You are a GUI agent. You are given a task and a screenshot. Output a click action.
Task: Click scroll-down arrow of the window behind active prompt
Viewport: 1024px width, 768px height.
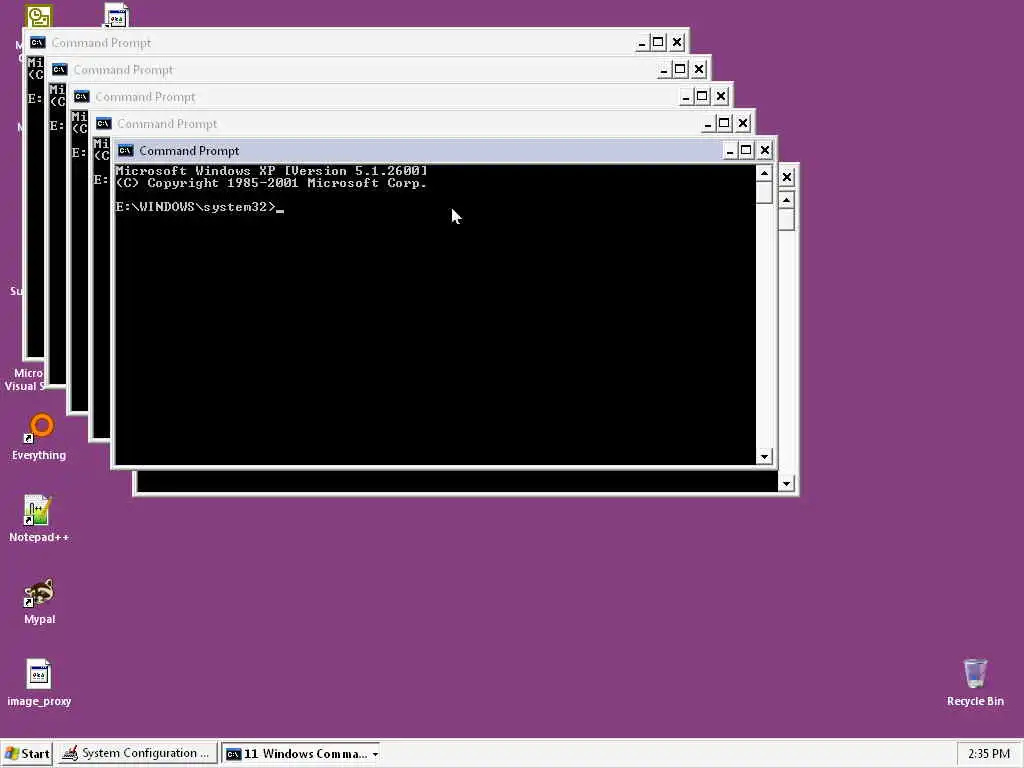(786, 484)
